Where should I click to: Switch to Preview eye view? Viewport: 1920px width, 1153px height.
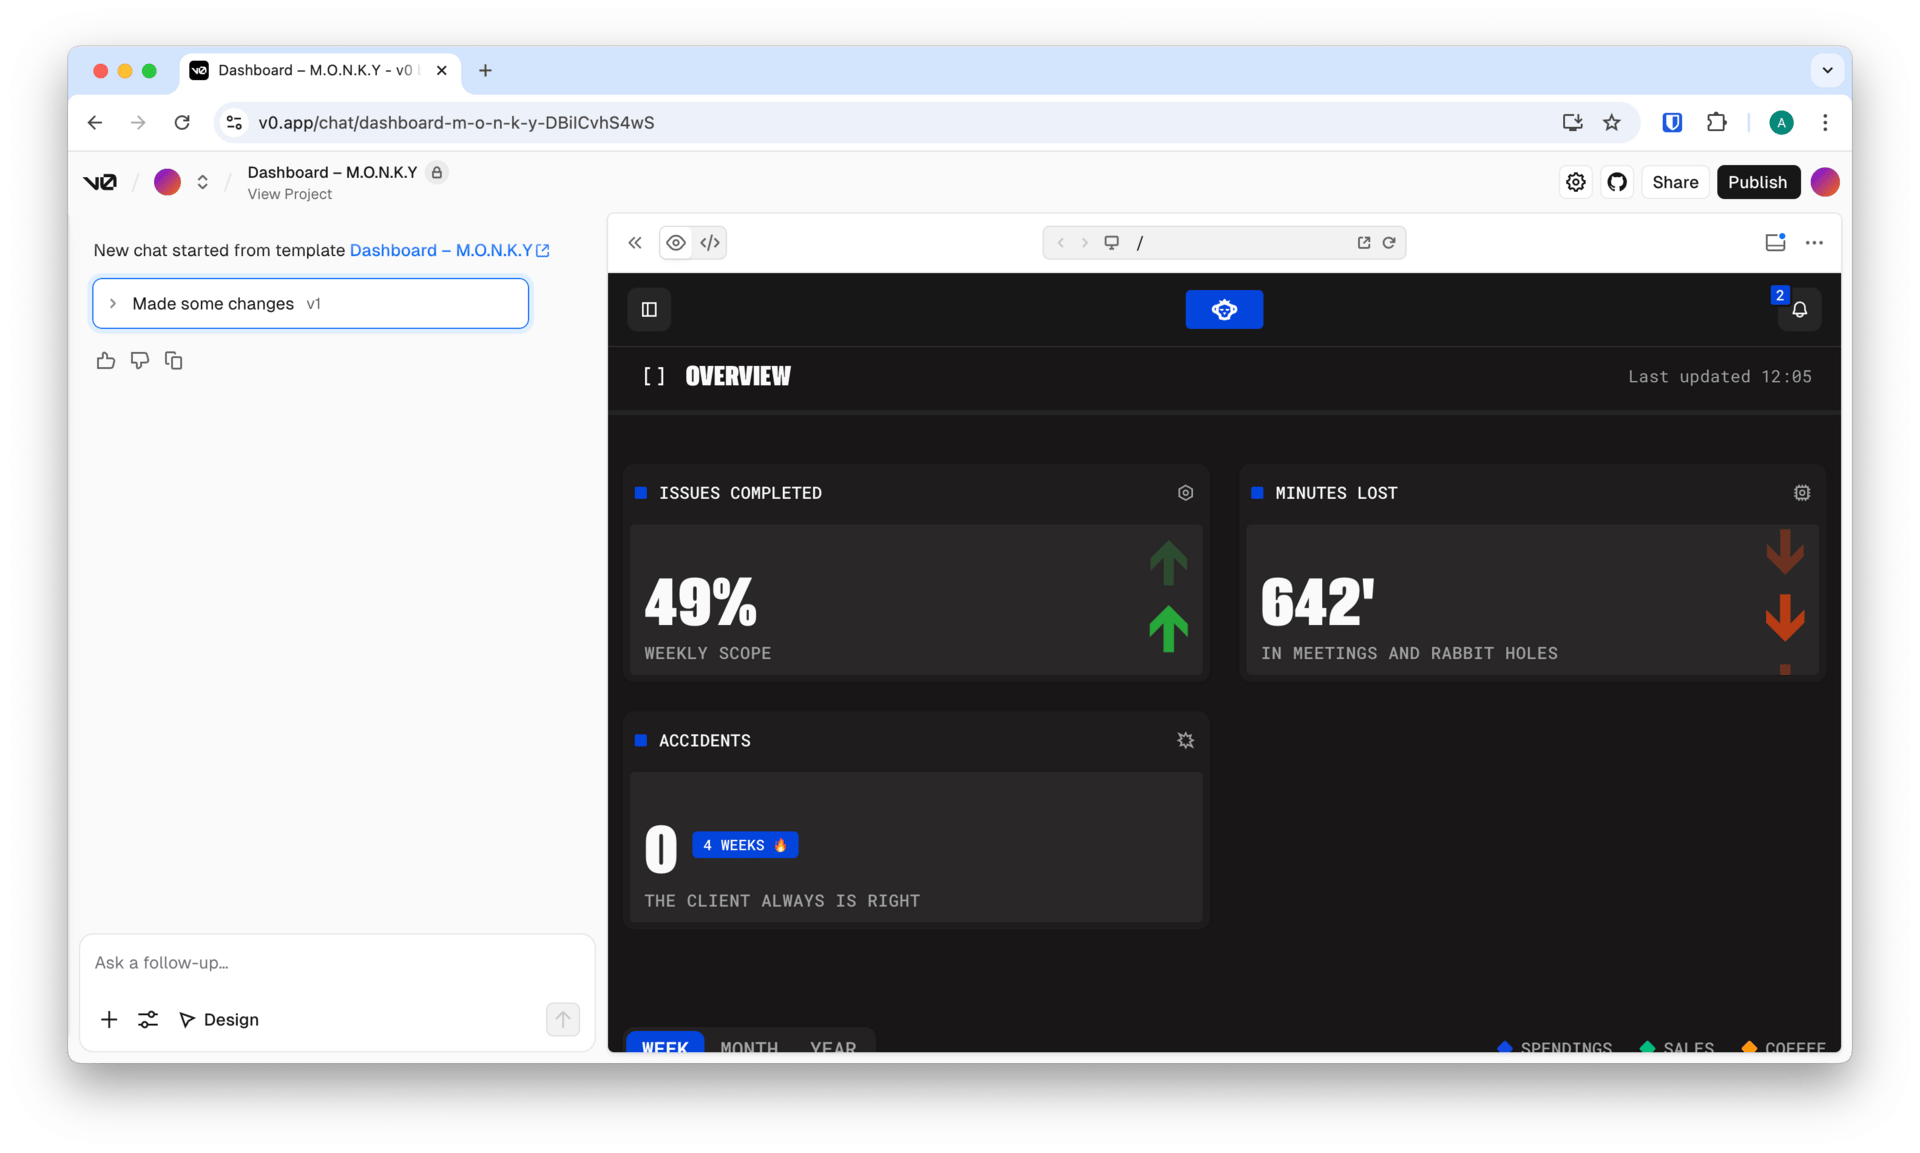point(676,243)
